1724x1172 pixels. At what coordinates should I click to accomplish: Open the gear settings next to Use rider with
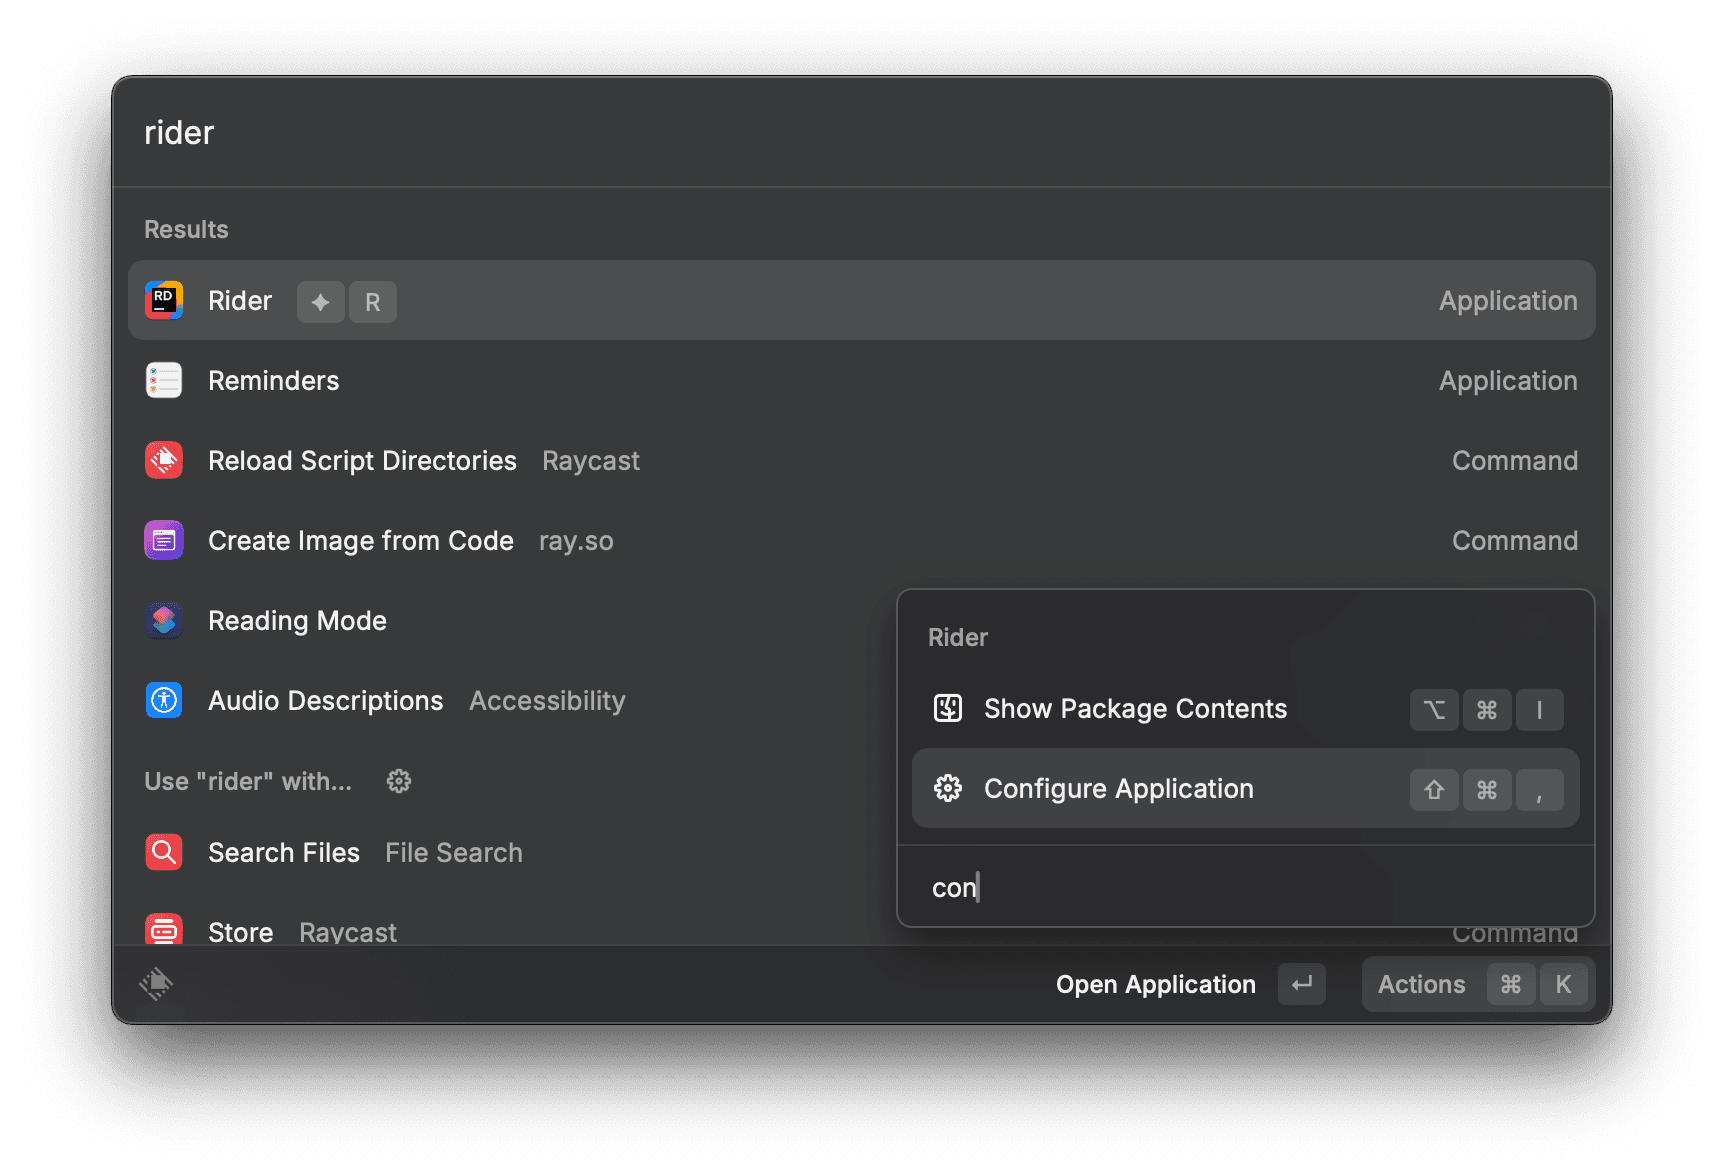pos(398,781)
